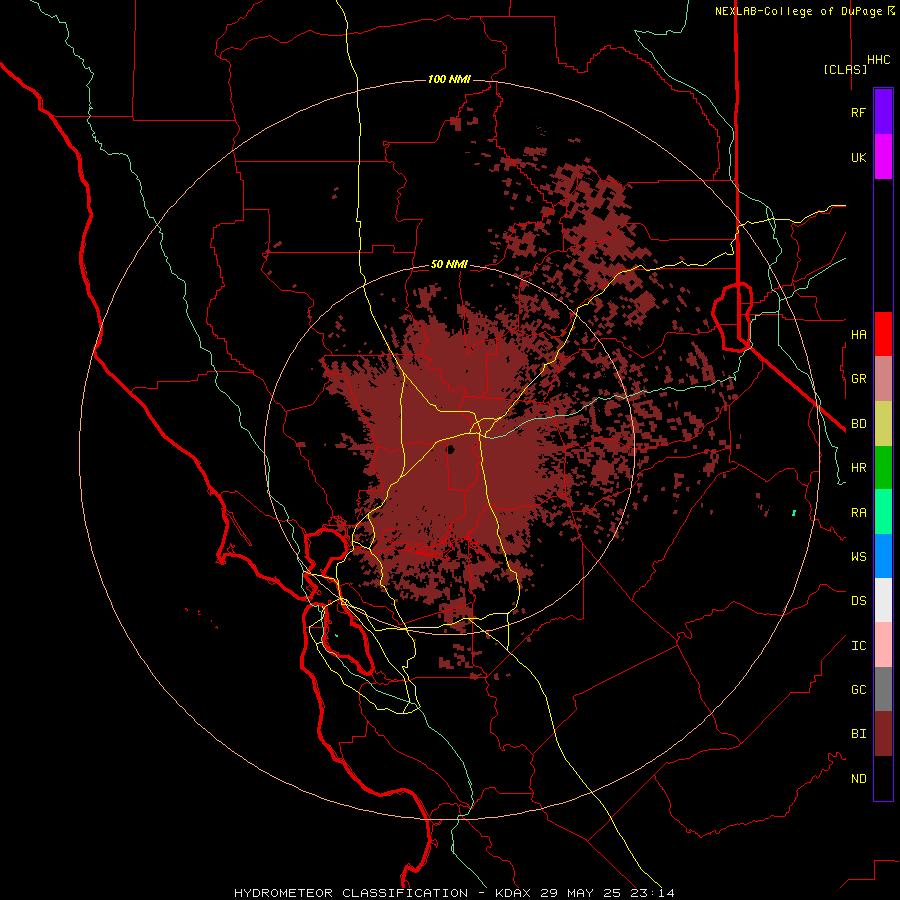Click the WS blue legend swatch
Image resolution: width=900 pixels, height=900 pixels.
(x=883, y=556)
